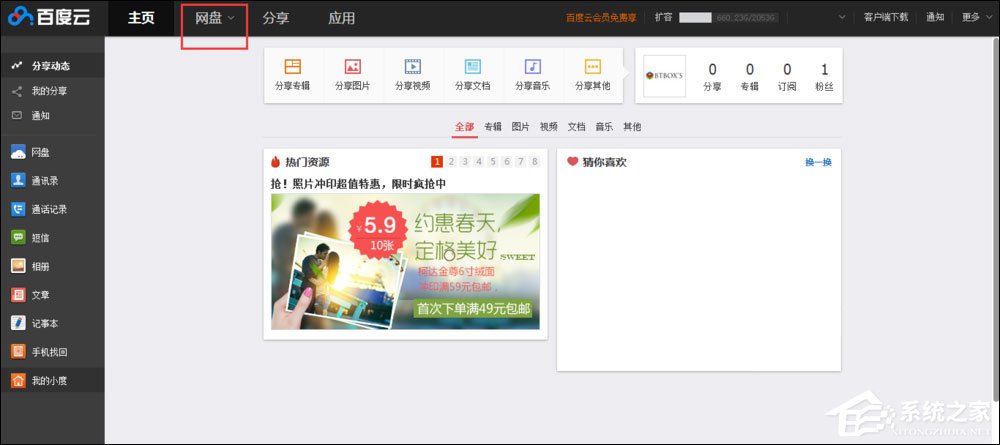Click 百度云会员免费享 link
Viewport: 1000px width, 445px height.
point(601,18)
